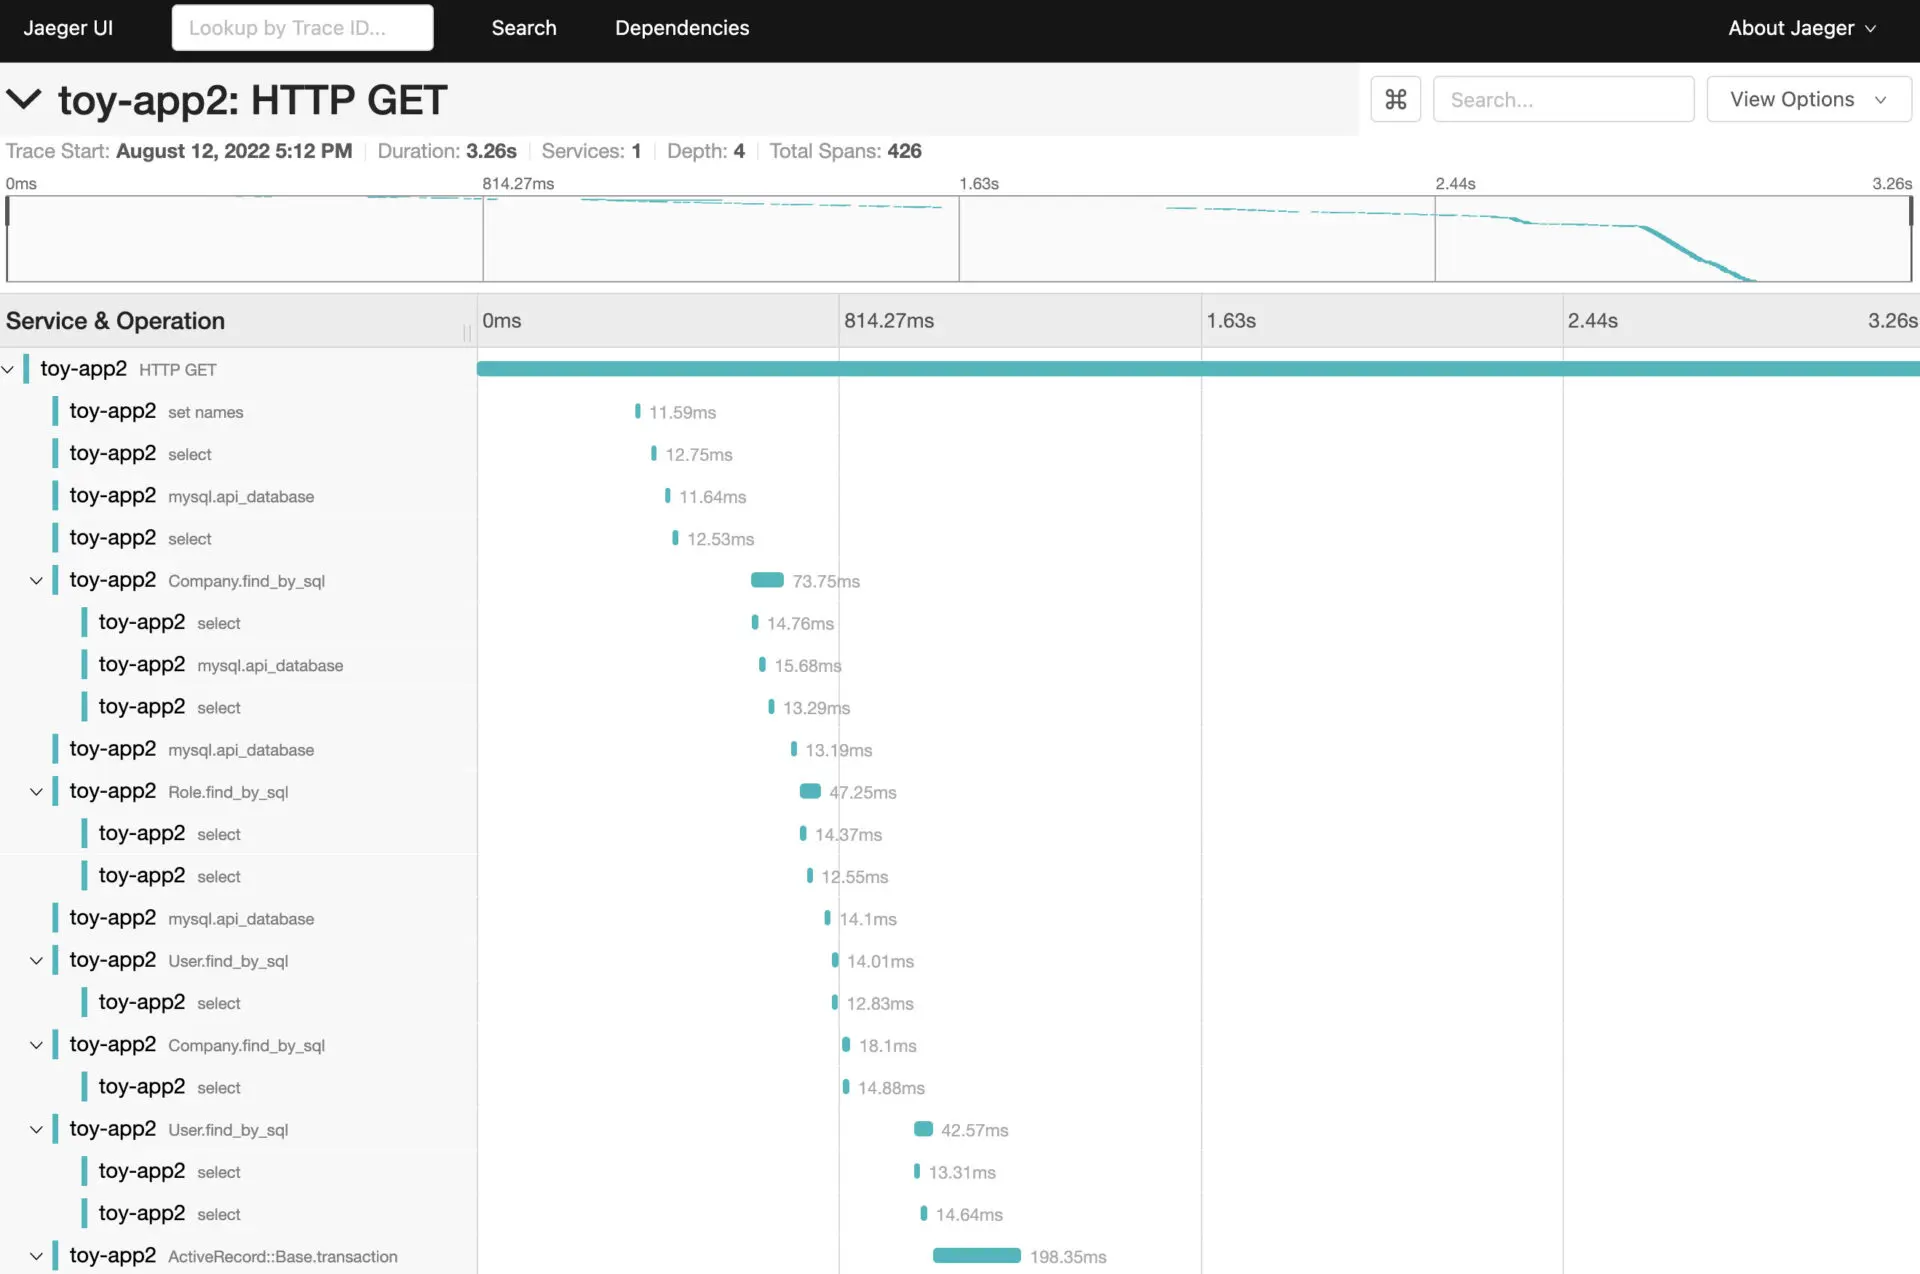
Task: Open the About Jaeger menu
Action: 1801,28
